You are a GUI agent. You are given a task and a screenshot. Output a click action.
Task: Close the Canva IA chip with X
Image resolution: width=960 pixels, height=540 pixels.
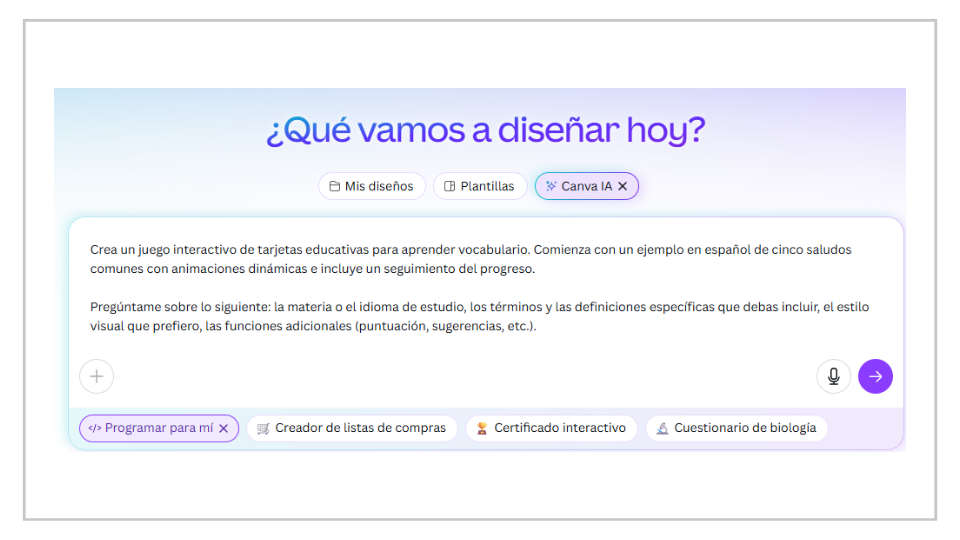point(622,187)
